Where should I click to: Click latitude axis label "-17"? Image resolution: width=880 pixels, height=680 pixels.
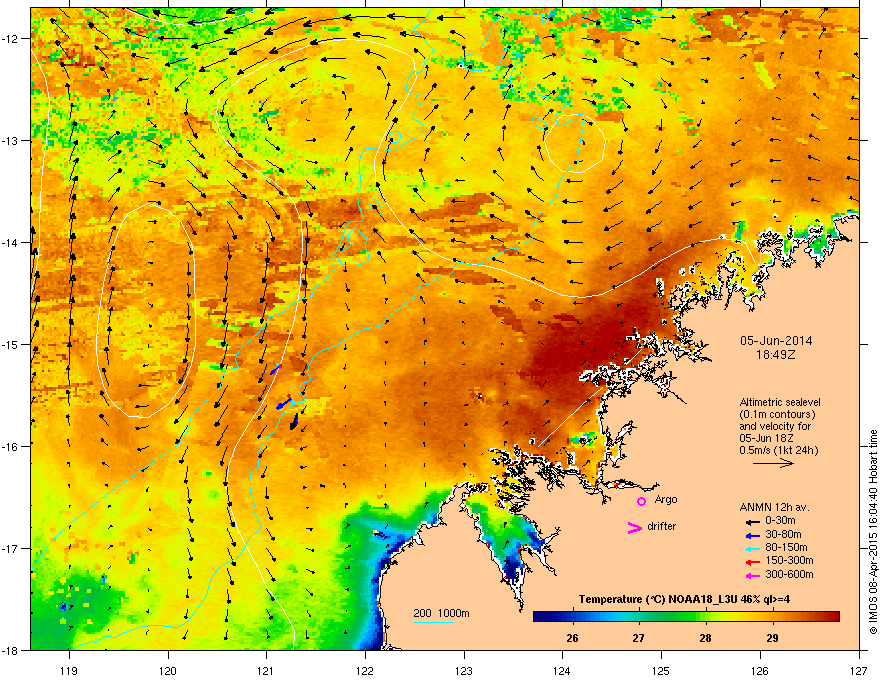[x=10, y=548]
